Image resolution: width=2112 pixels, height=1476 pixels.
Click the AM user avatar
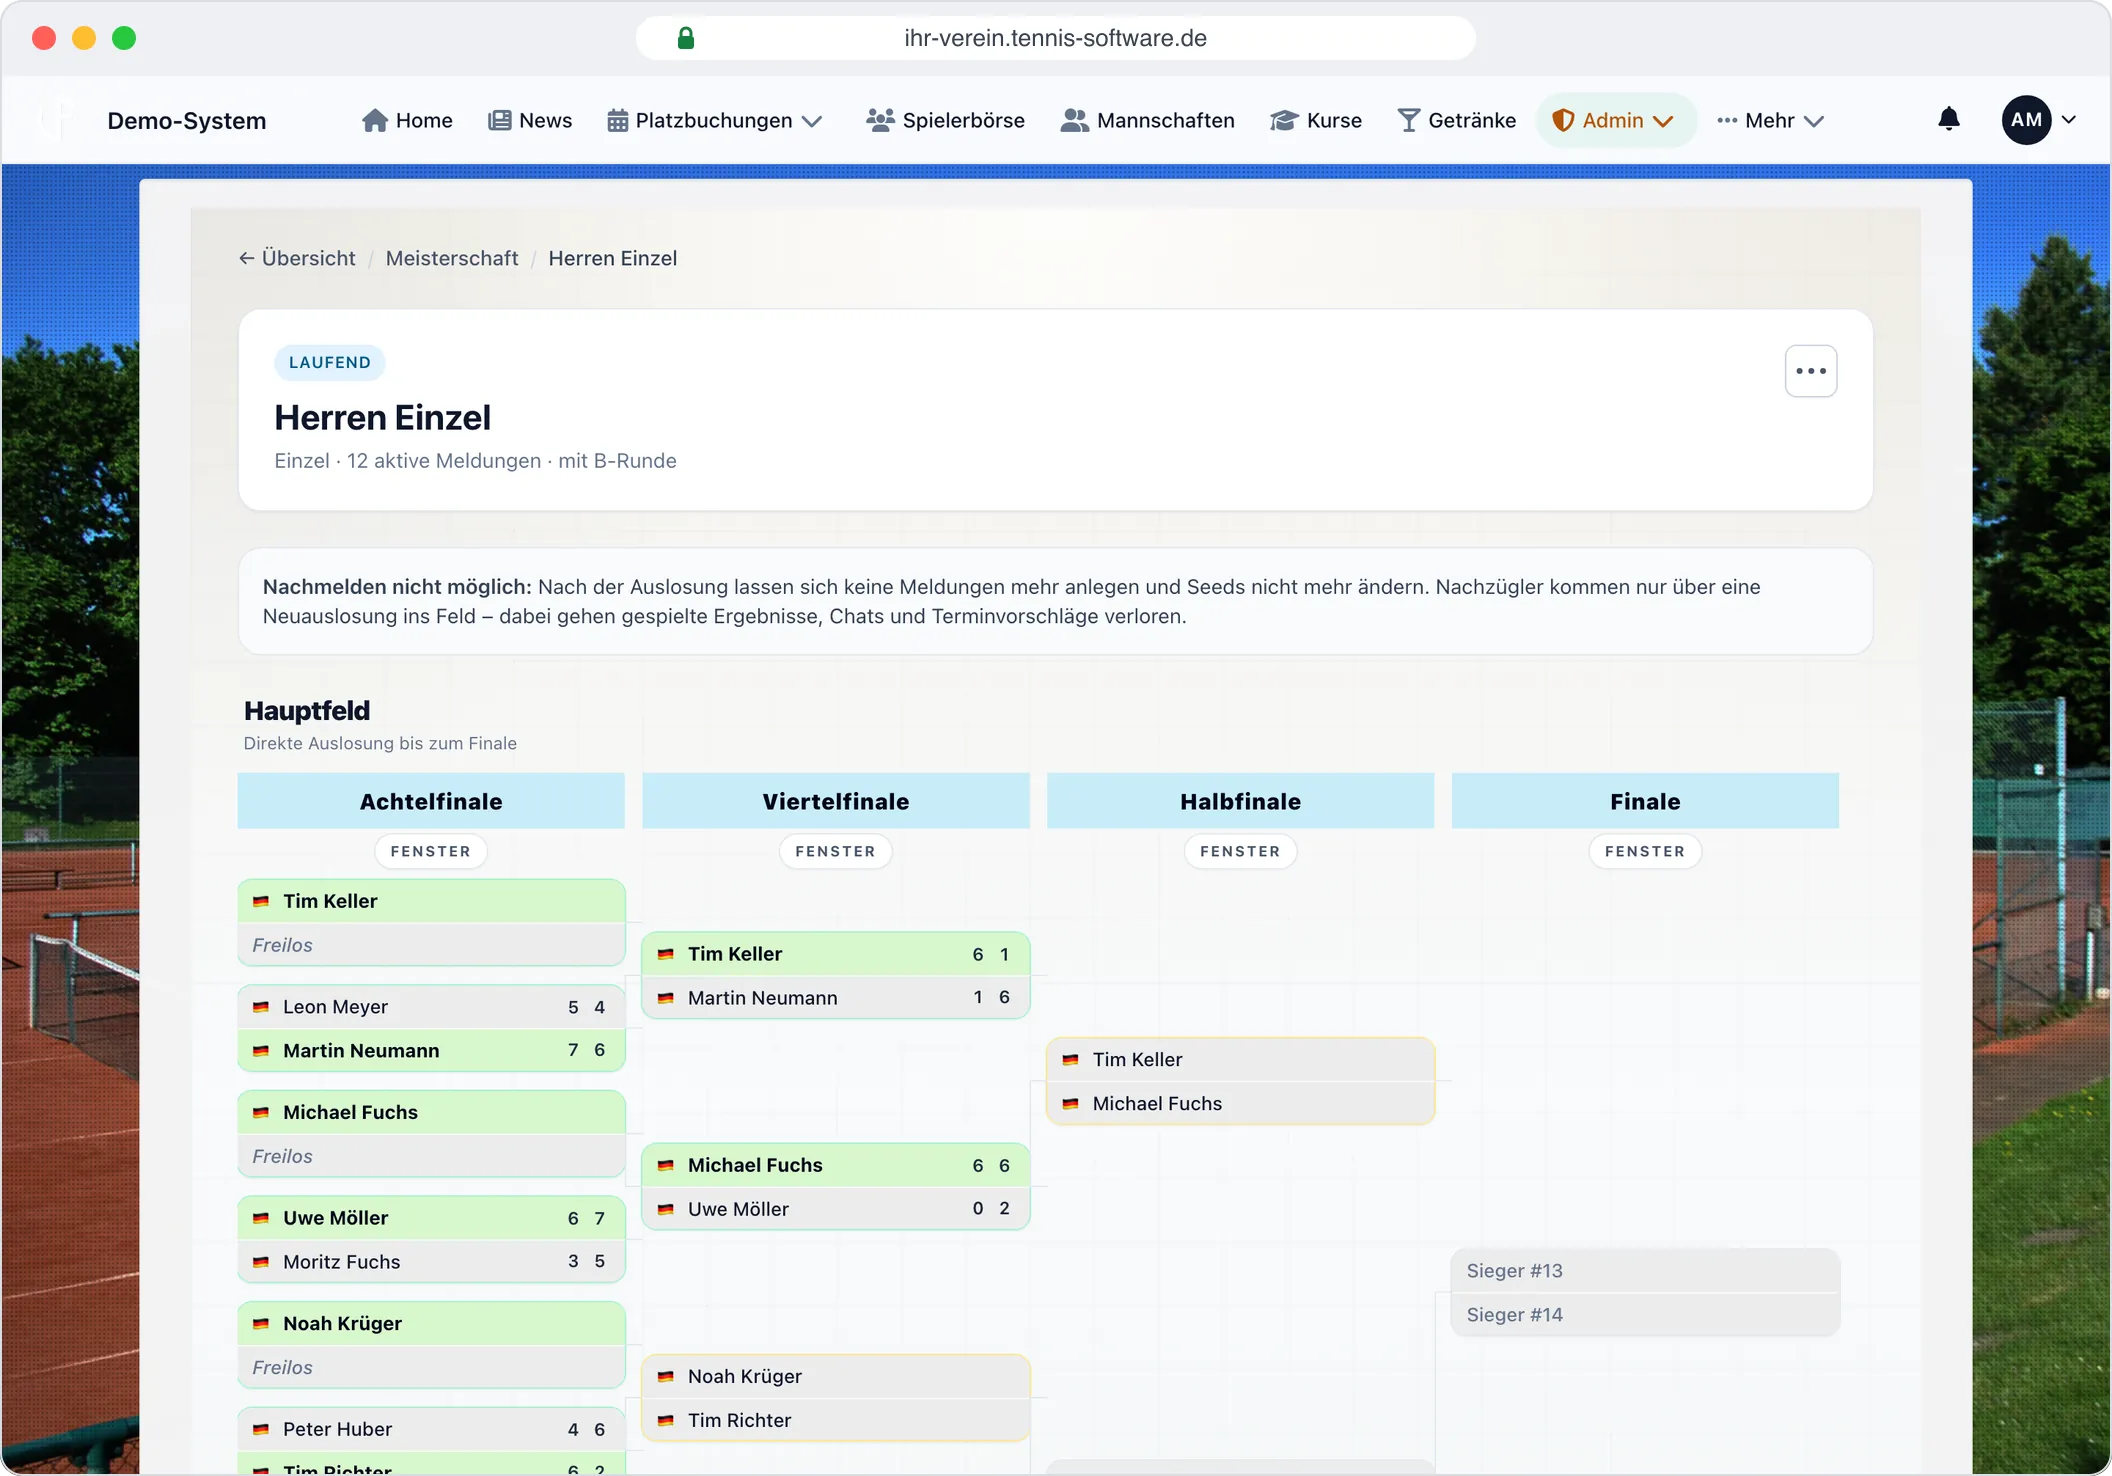click(x=2026, y=120)
